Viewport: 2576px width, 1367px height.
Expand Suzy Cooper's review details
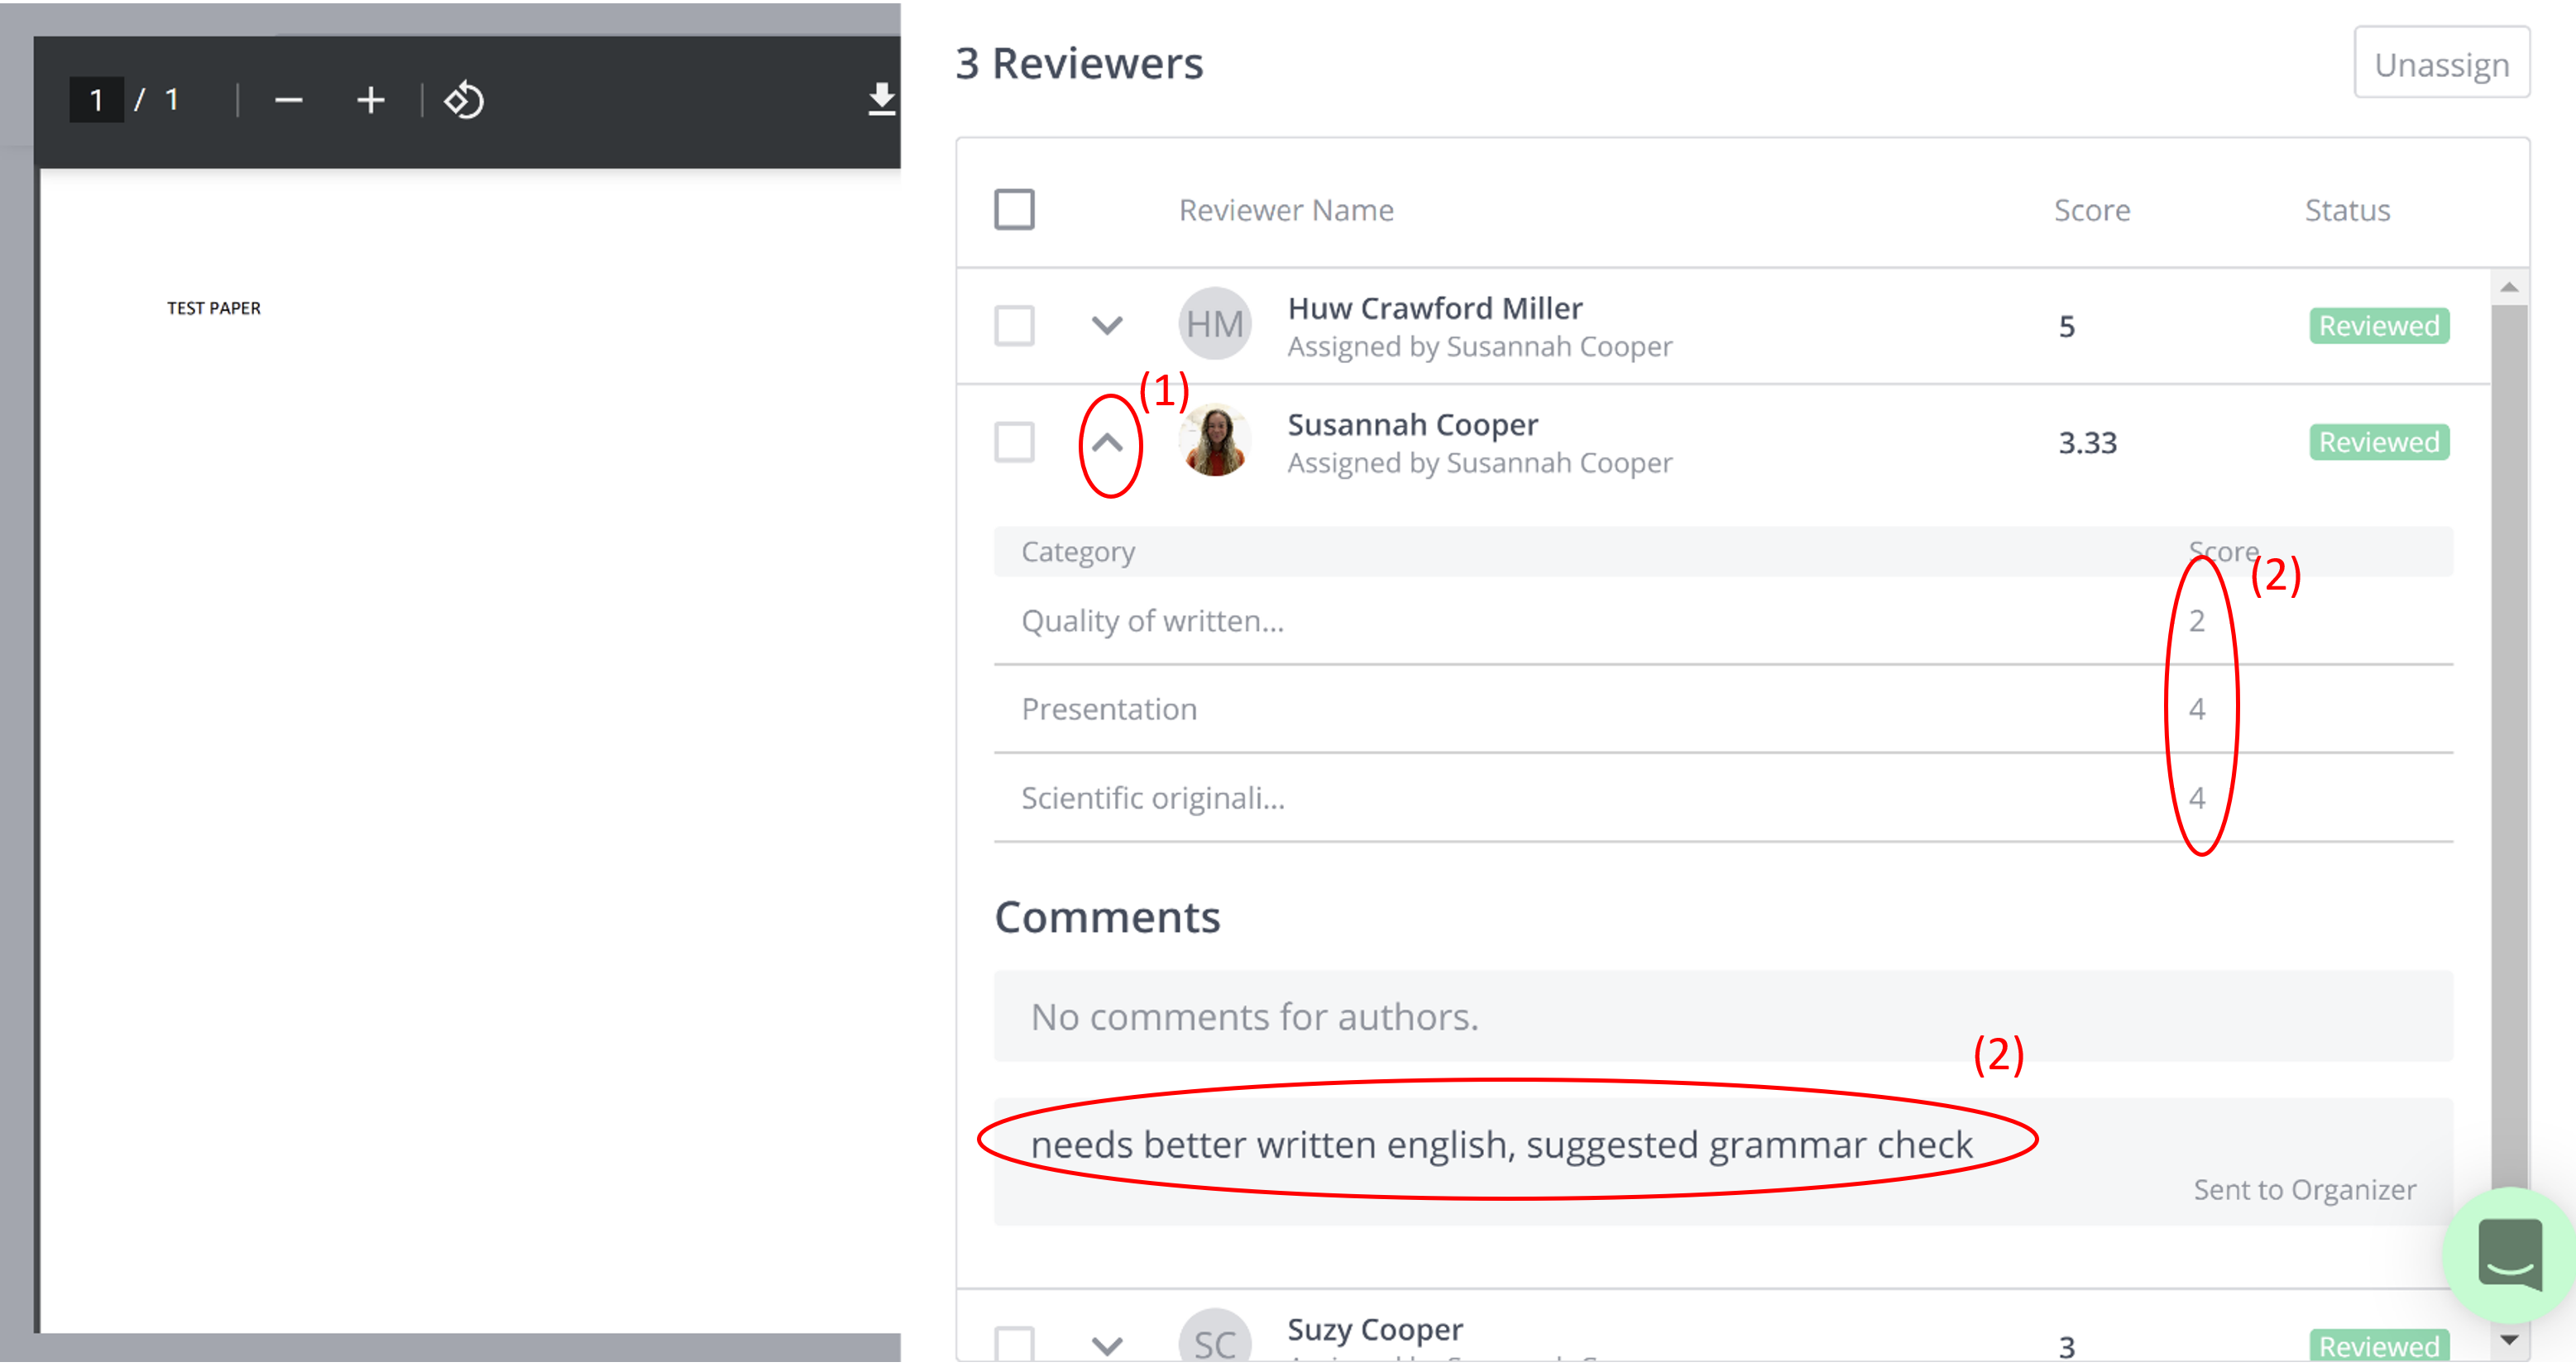(x=1107, y=1346)
